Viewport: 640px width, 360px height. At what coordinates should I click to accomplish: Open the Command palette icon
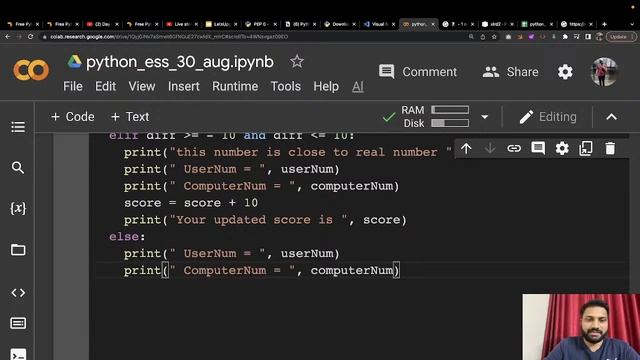coord(18,323)
